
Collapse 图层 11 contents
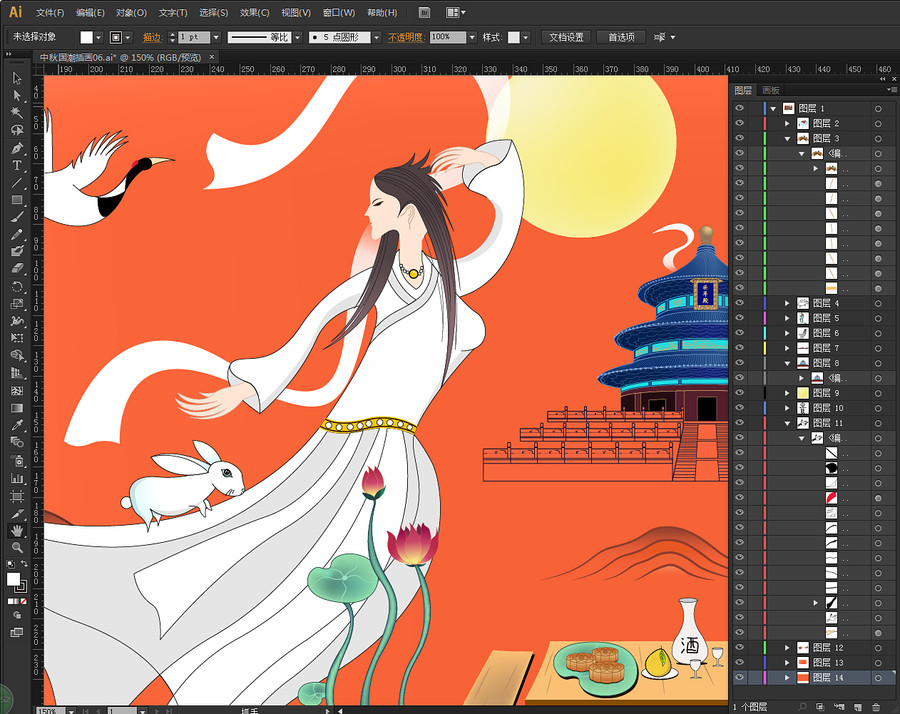(788, 423)
